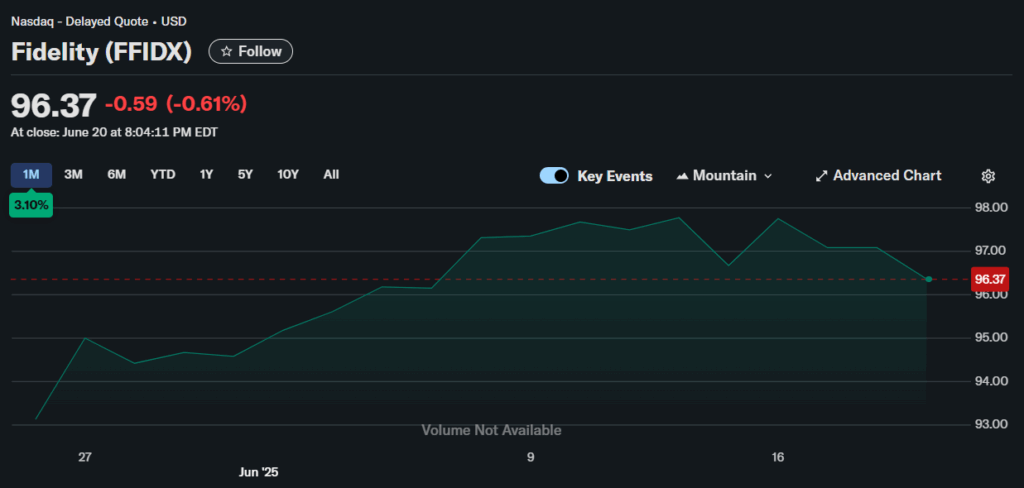Click the Key Events label text
1024x488 pixels.
(615, 176)
